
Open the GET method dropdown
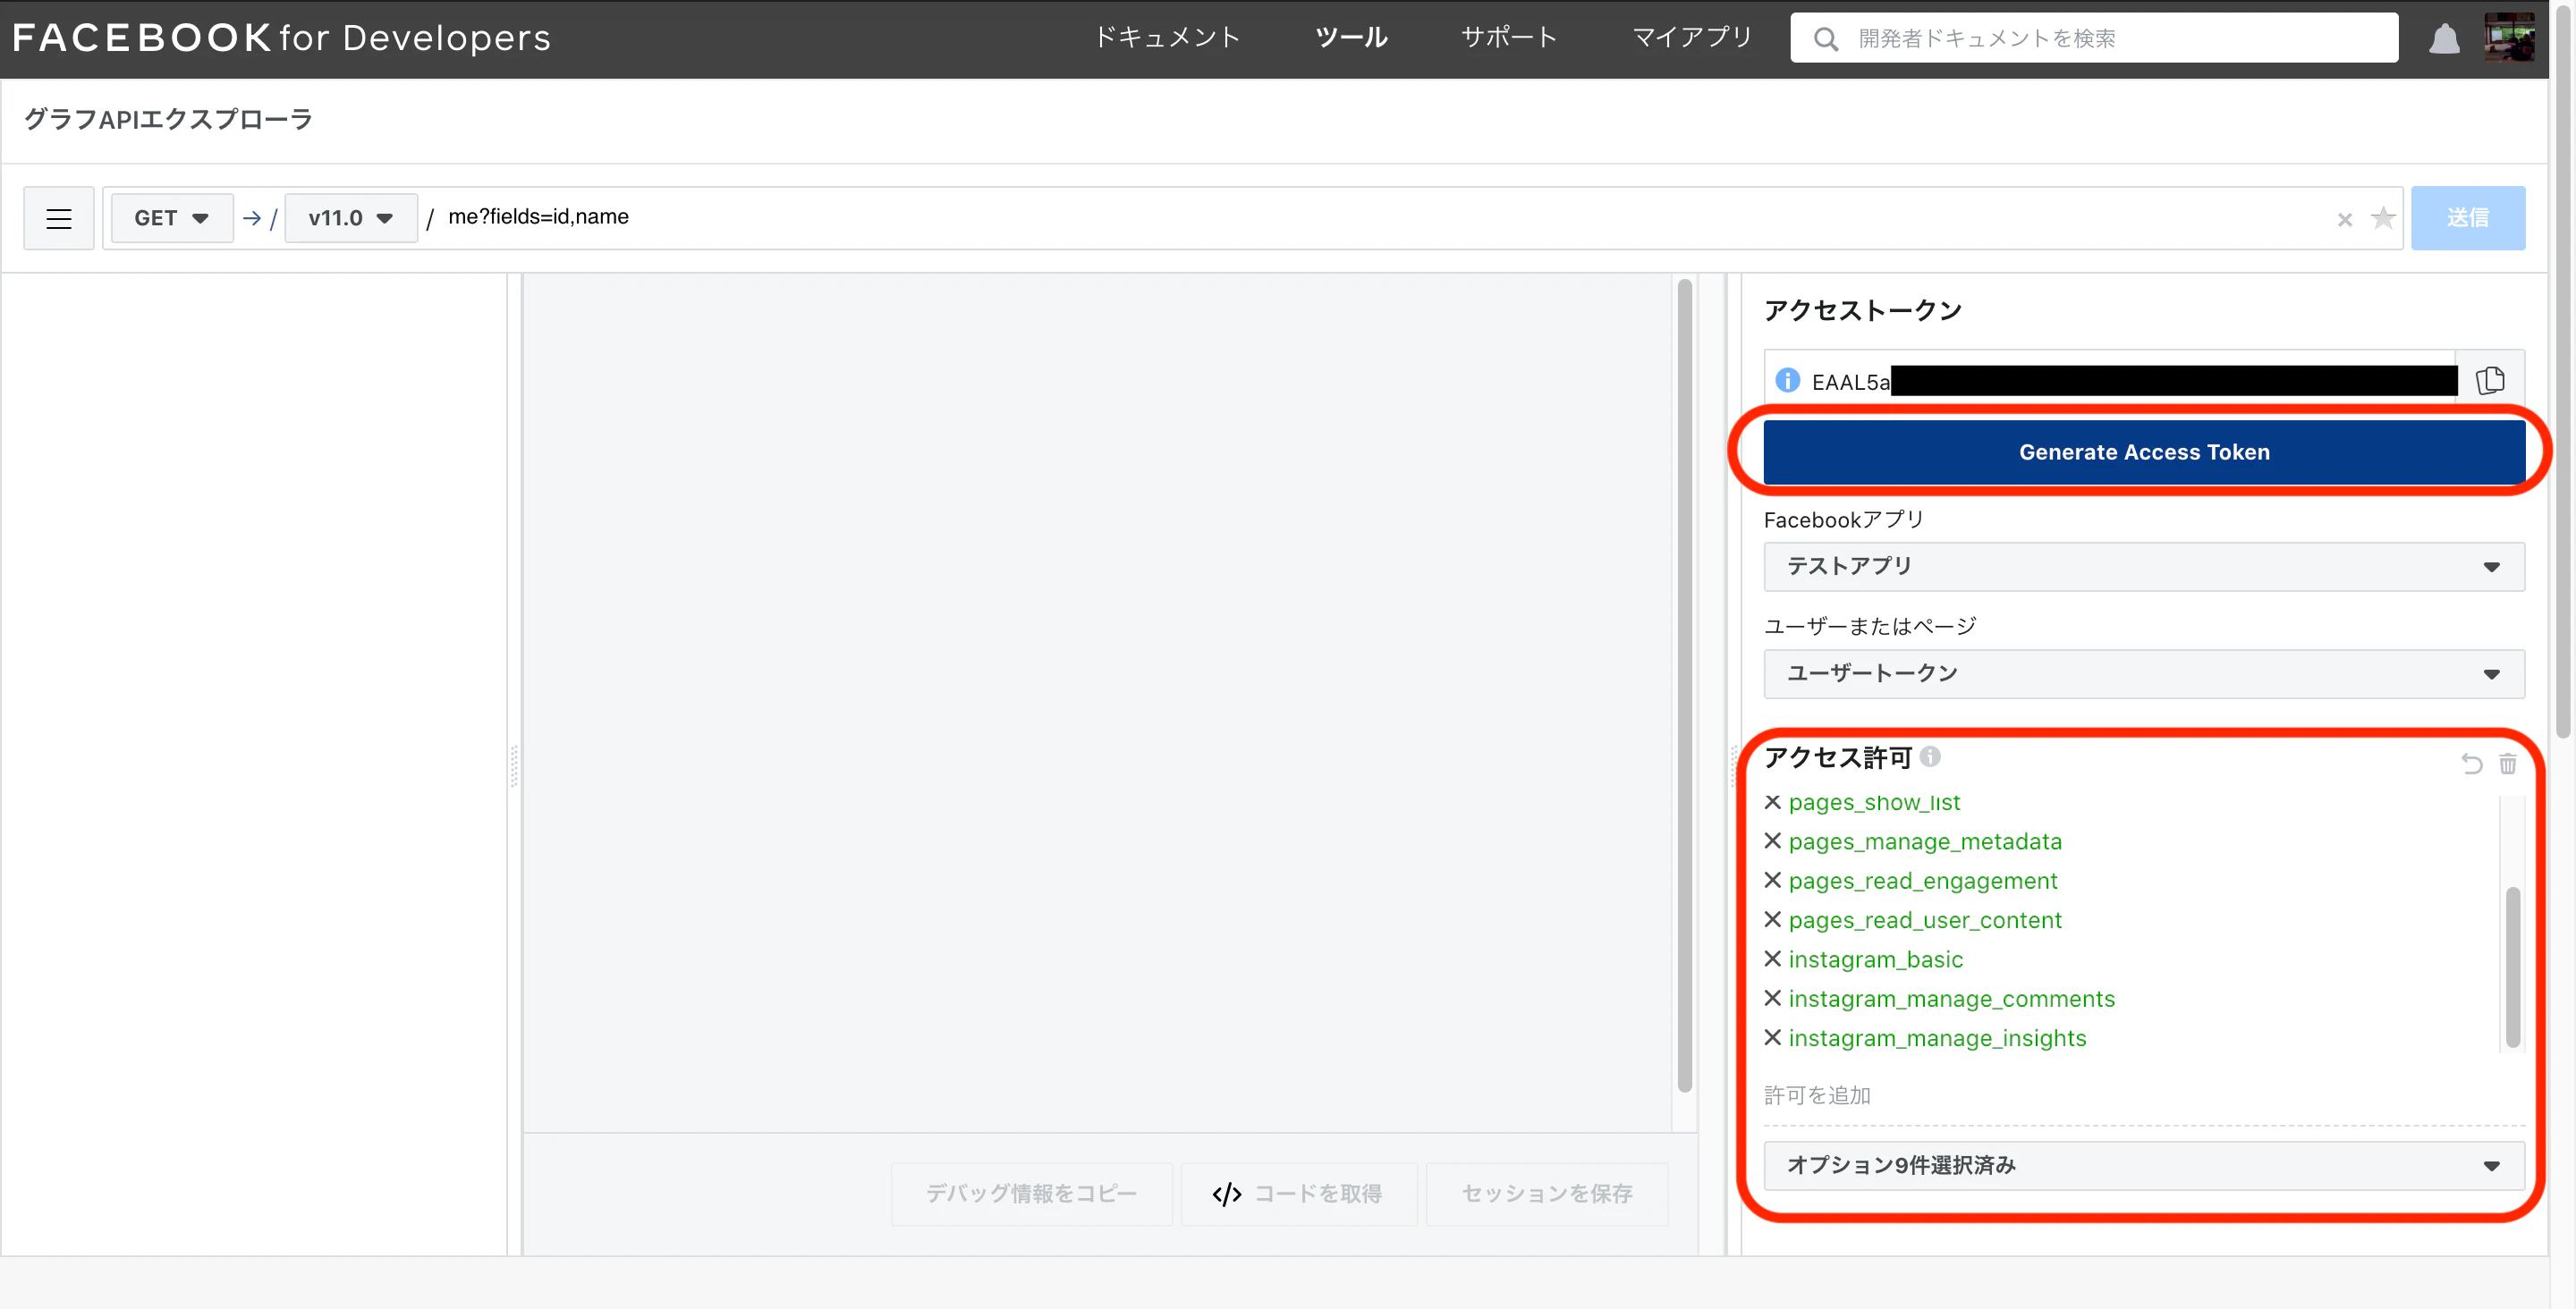pos(171,218)
